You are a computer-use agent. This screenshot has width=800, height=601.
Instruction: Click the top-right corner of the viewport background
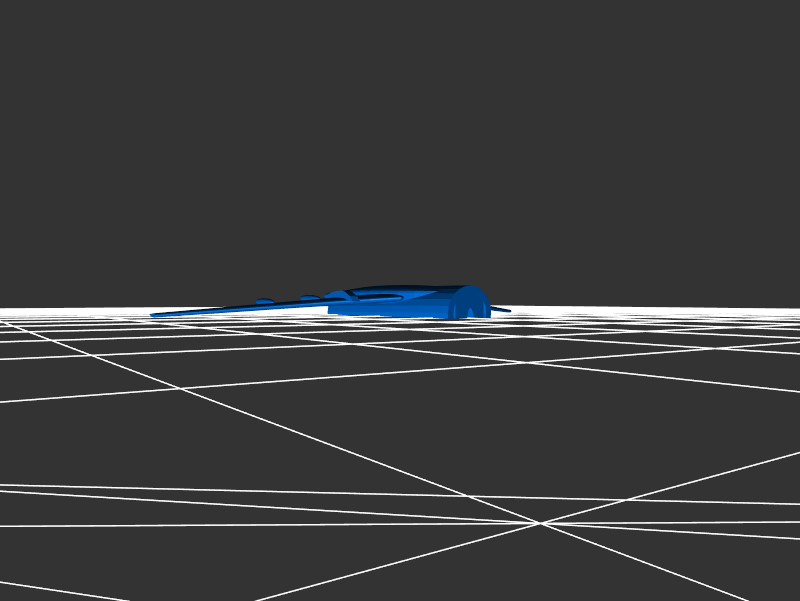tap(794, 5)
